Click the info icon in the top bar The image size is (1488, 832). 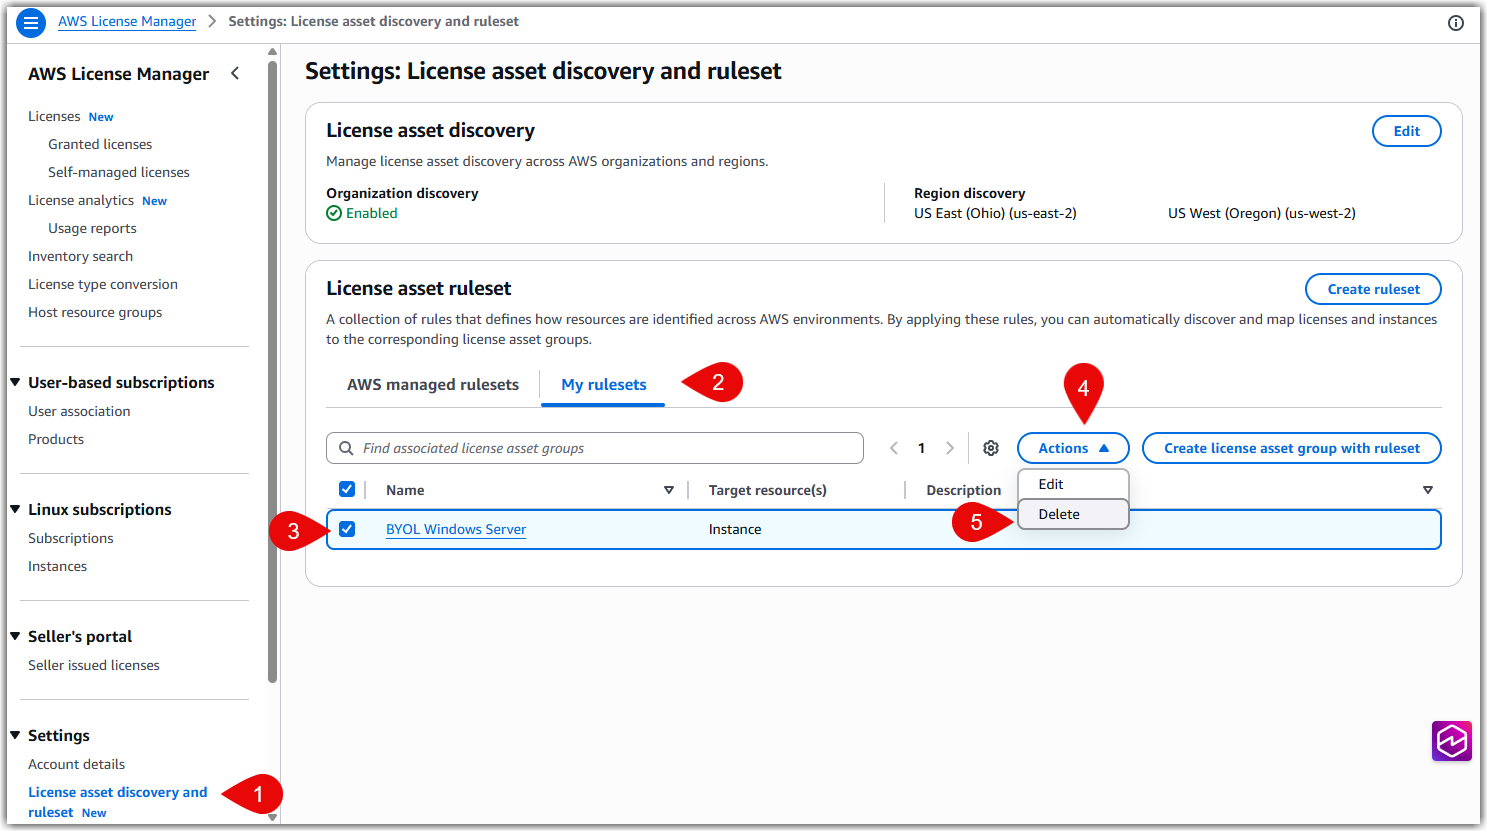pos(1456,22)
